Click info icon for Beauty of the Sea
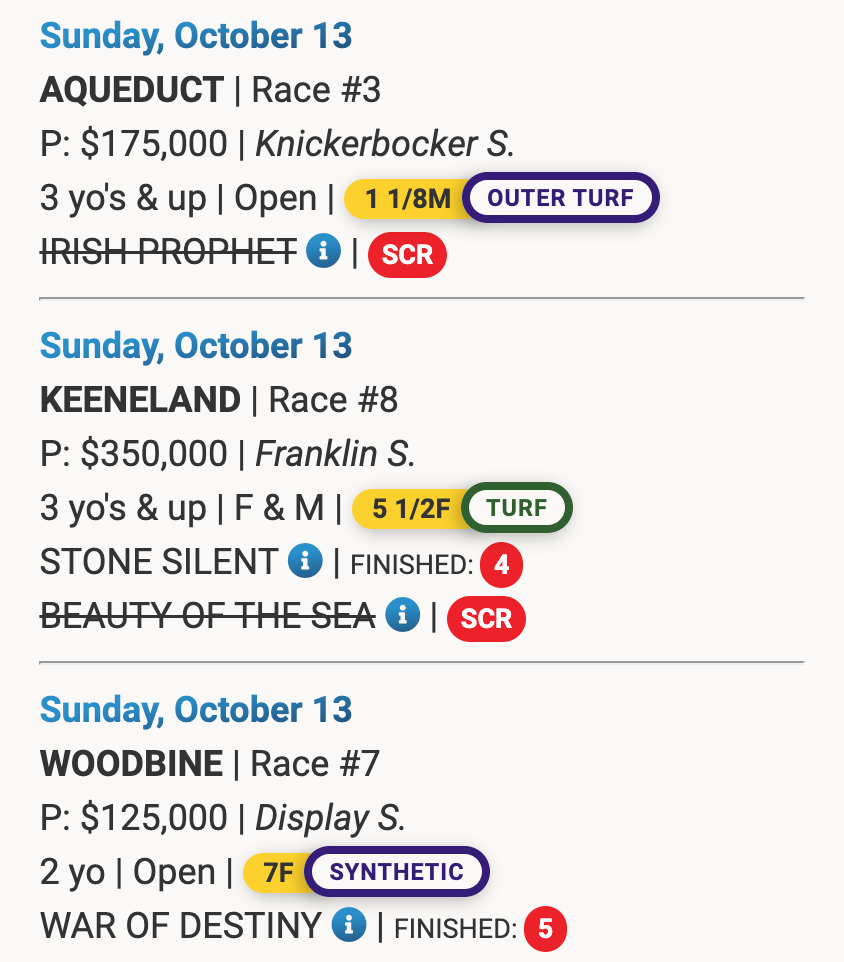 coord(402,615)
